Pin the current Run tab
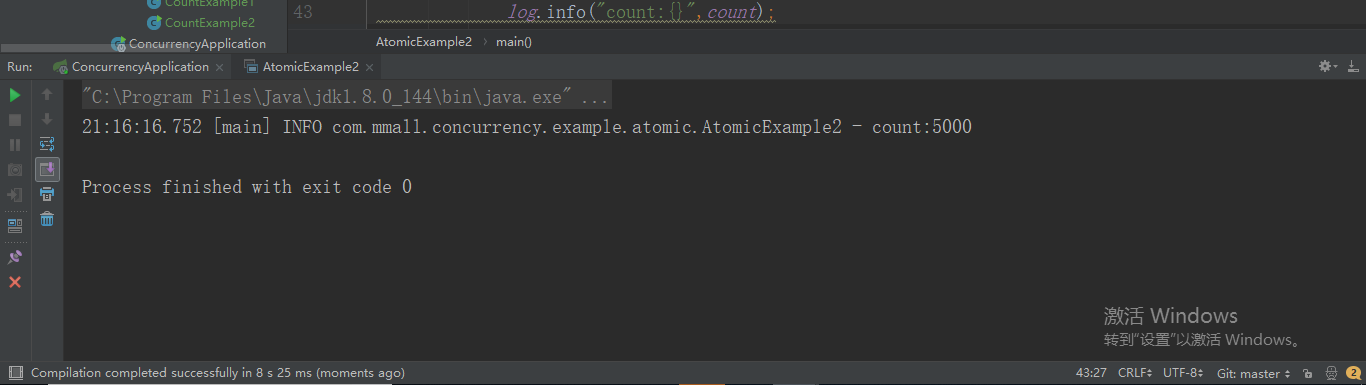 15,257
